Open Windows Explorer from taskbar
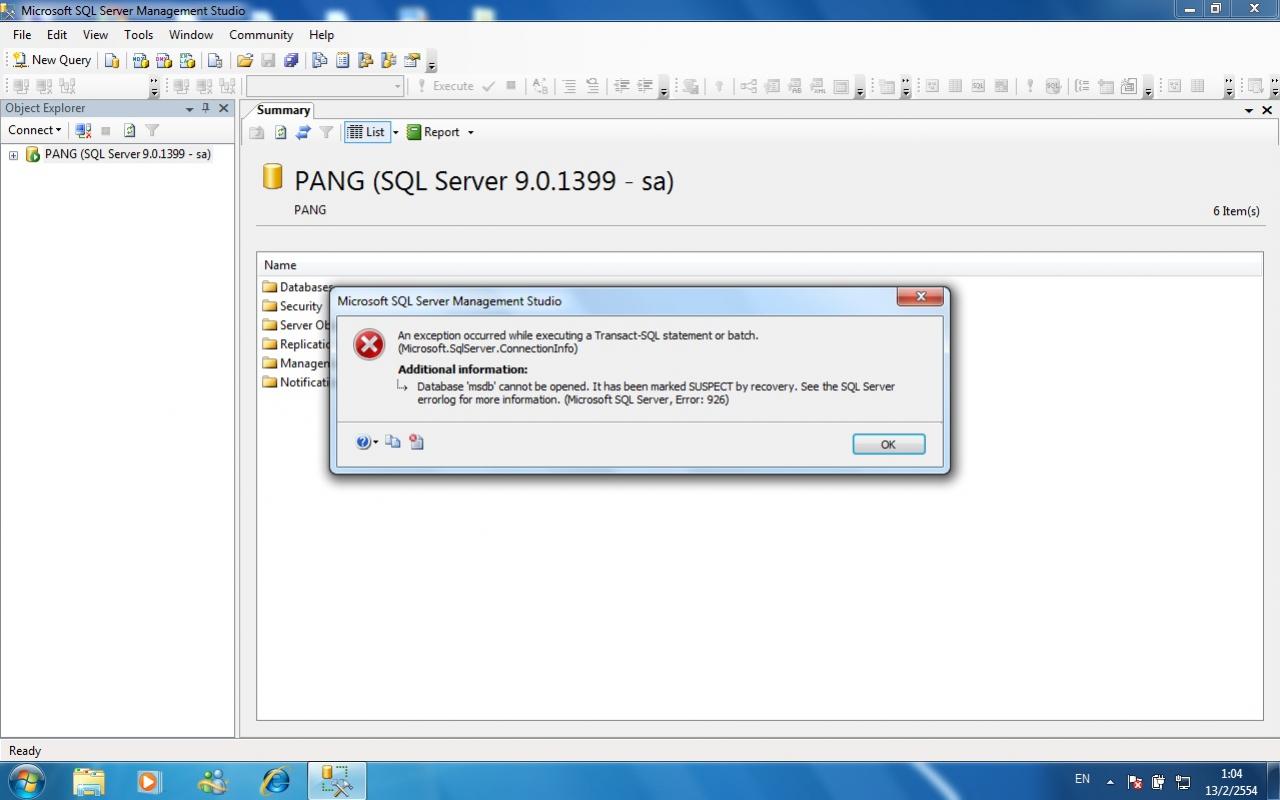The width and height of the screenshot is (1280, 800). point(88,781)
